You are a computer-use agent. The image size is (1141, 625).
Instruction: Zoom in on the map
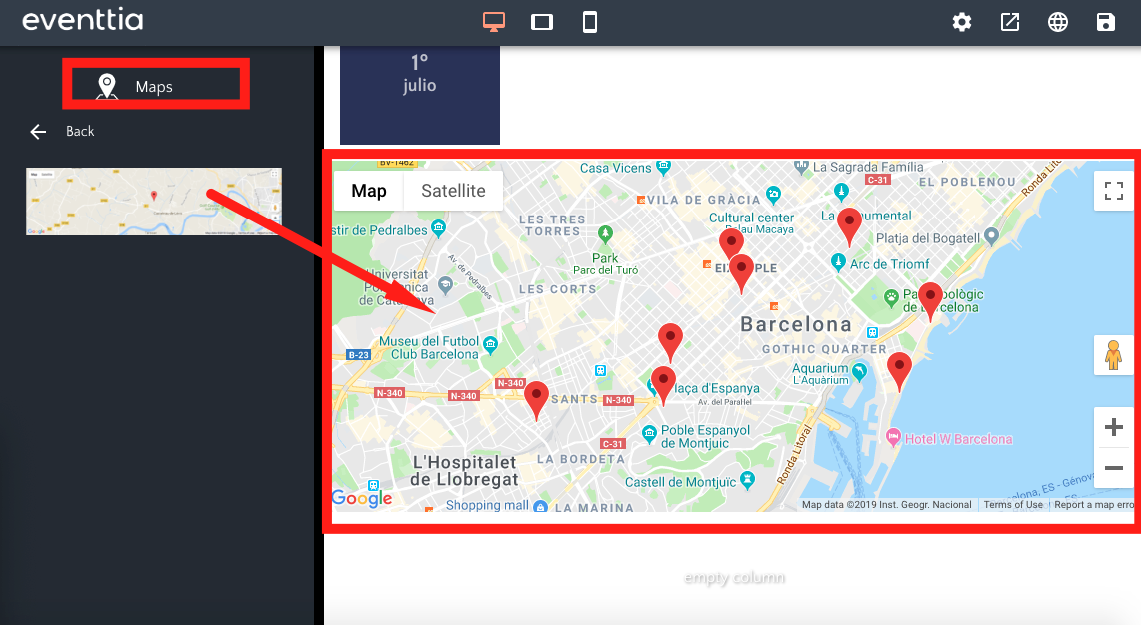point(1113,428)
